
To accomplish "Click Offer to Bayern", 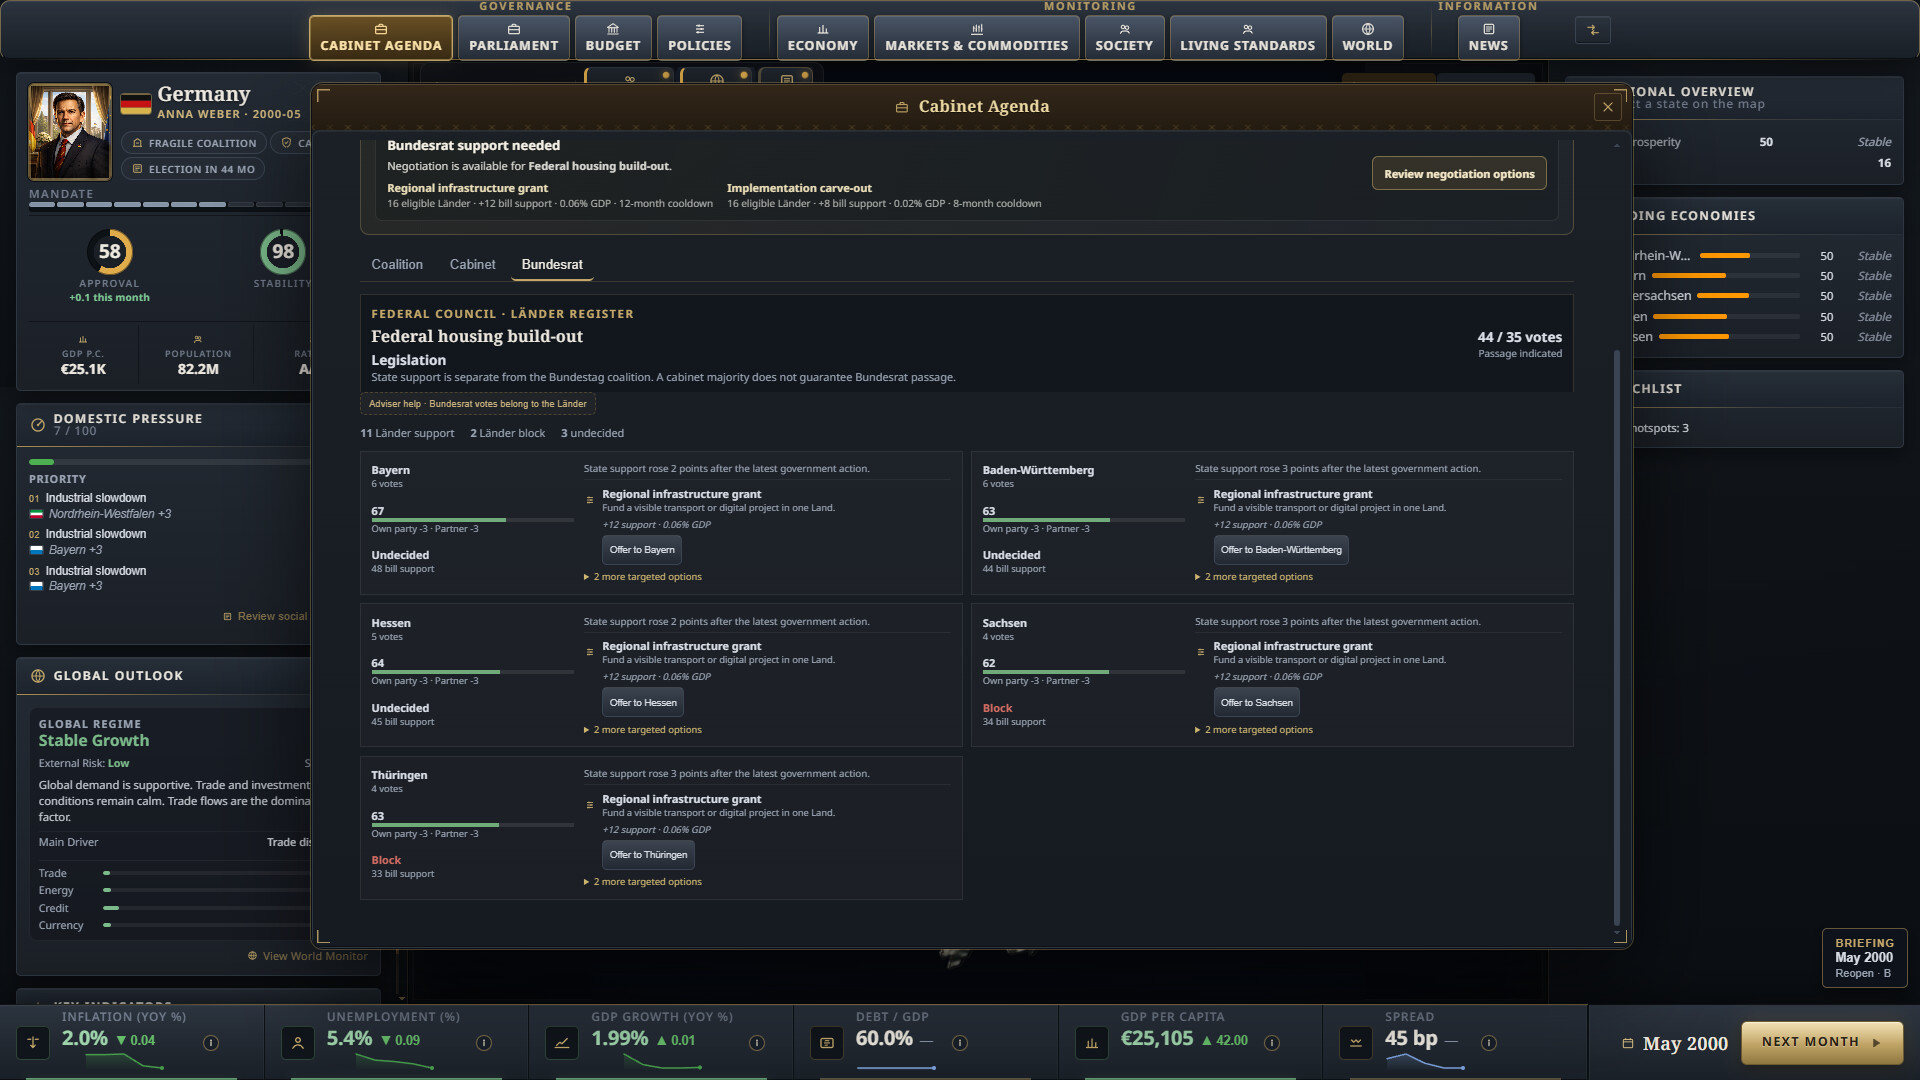I will coord(642,550).
